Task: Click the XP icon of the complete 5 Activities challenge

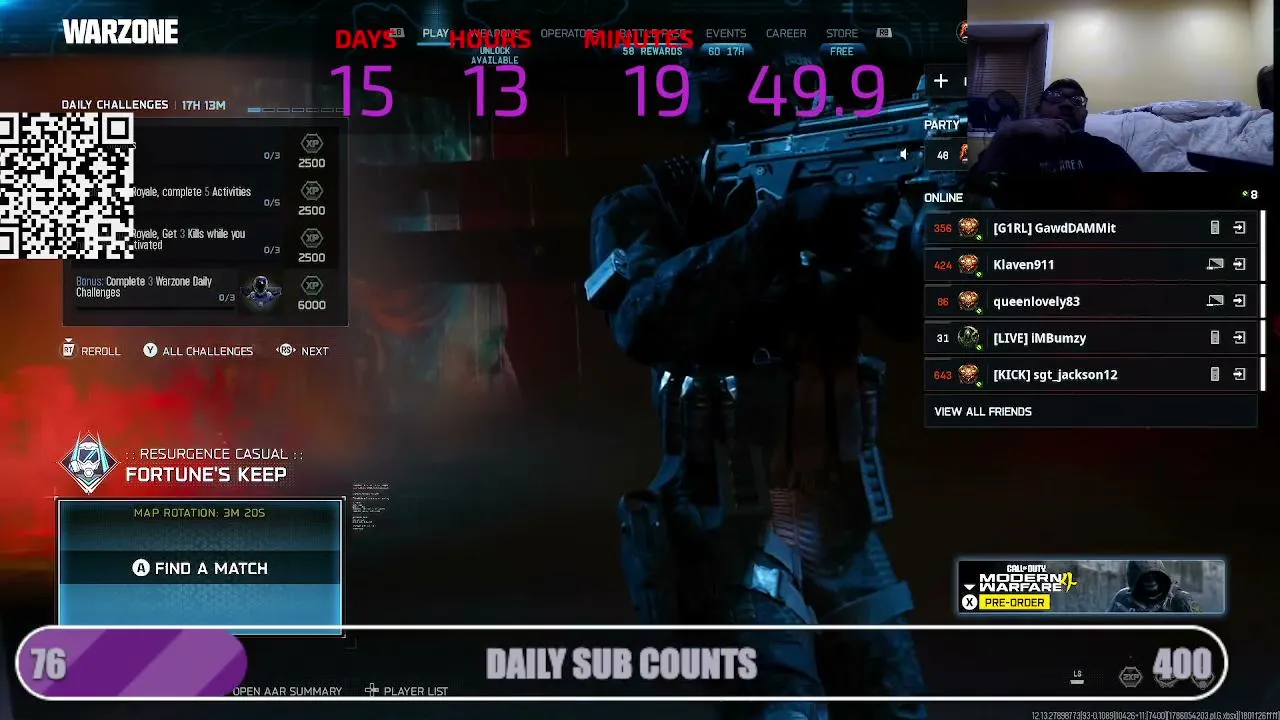Action: point(312,190)
